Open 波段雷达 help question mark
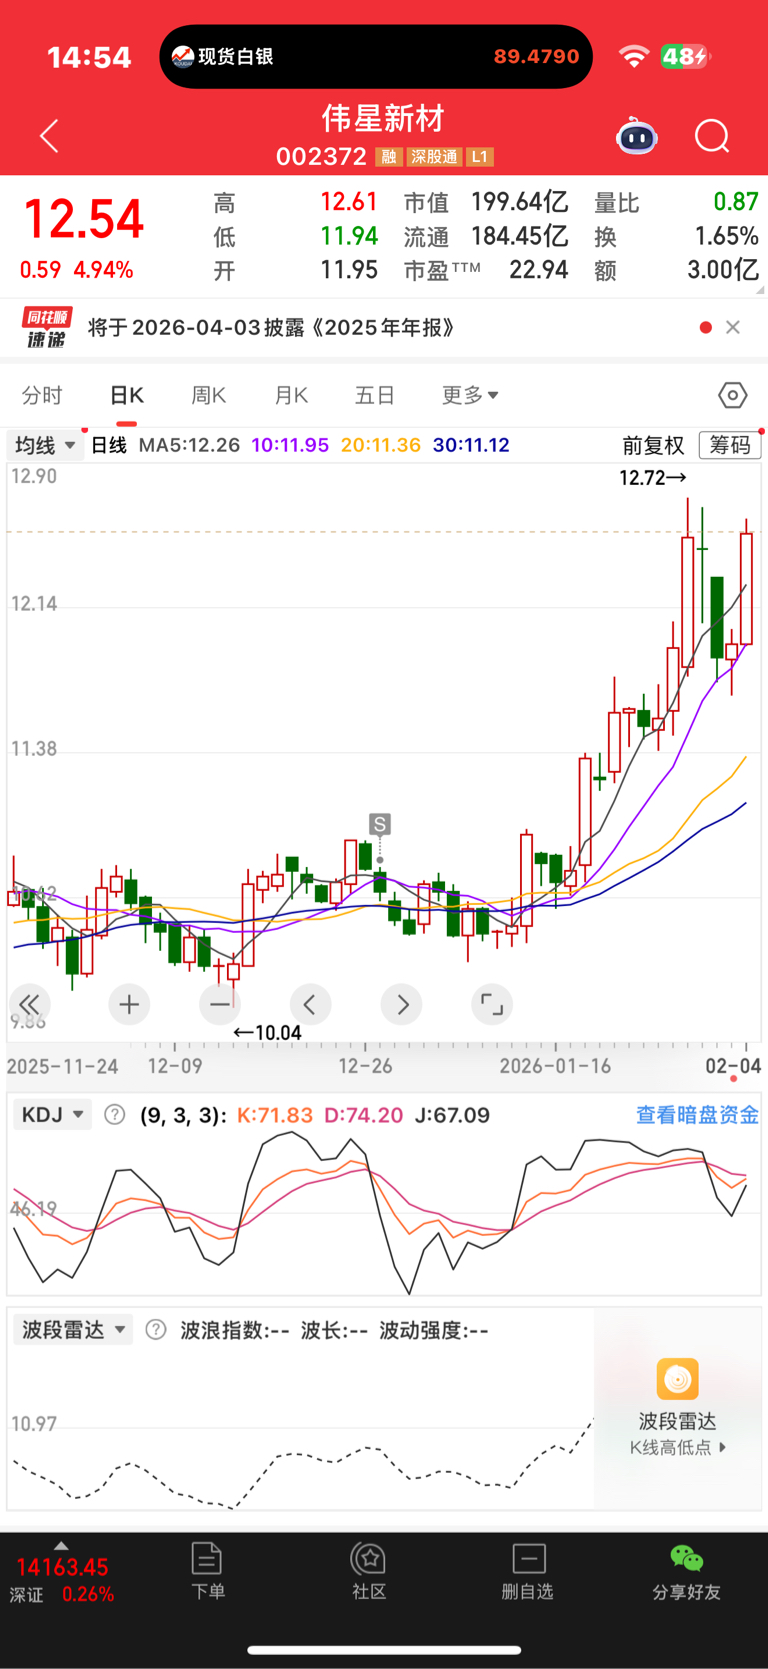Image resolution: width=768 pixels, height=1669 pixels. pos(156,1329)
